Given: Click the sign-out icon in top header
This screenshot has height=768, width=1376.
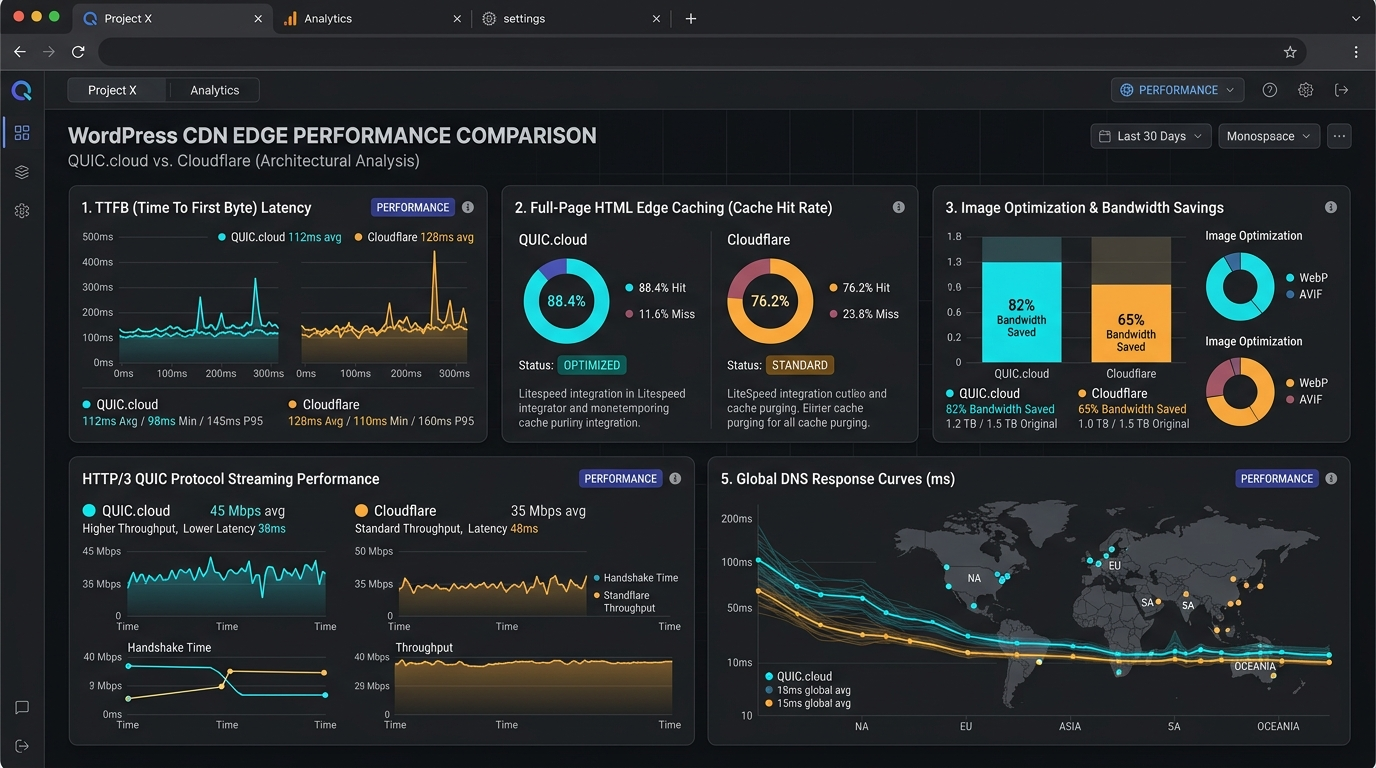Looking at the screenshot, I should point(1342,90).
